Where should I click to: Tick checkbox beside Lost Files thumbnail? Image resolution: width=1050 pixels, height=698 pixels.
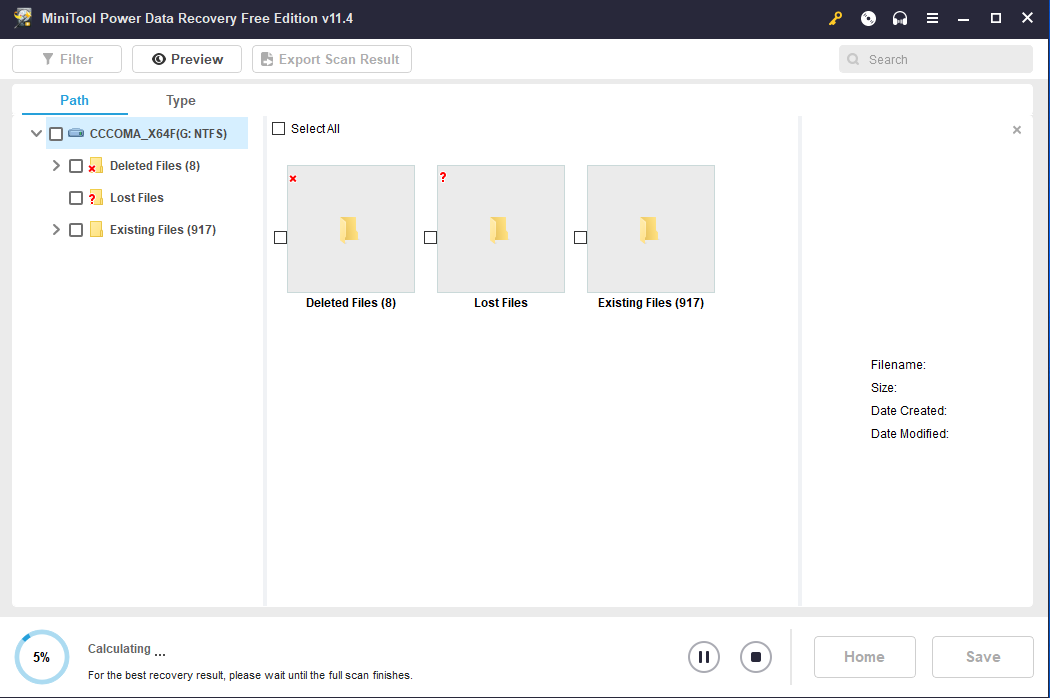pos(431,238)
